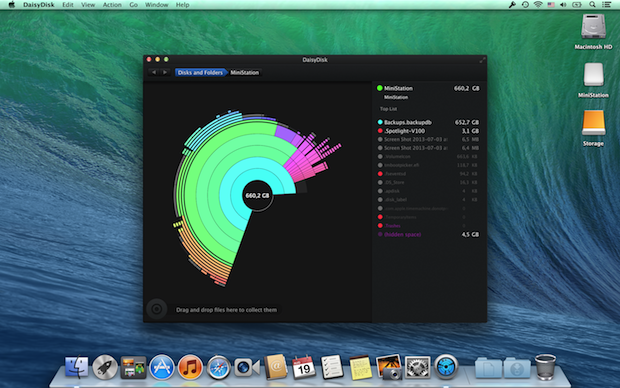Image resolution: width=620 pixels, height=388 pixels.
Task: Select the Disks and Folders breadcrumb
Action: [200, 72]
